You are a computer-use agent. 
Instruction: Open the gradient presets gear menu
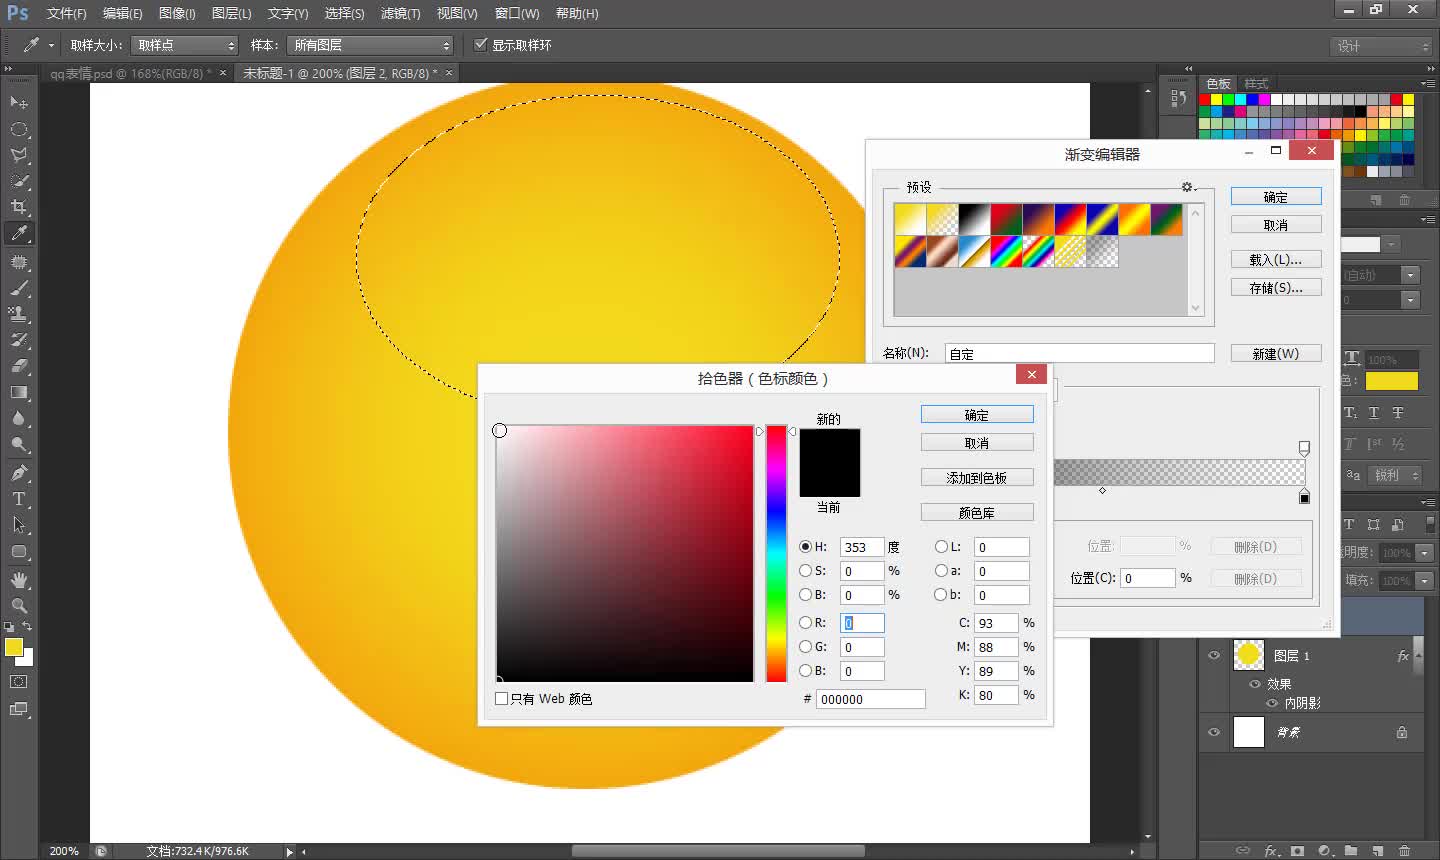pos(1187,186)
